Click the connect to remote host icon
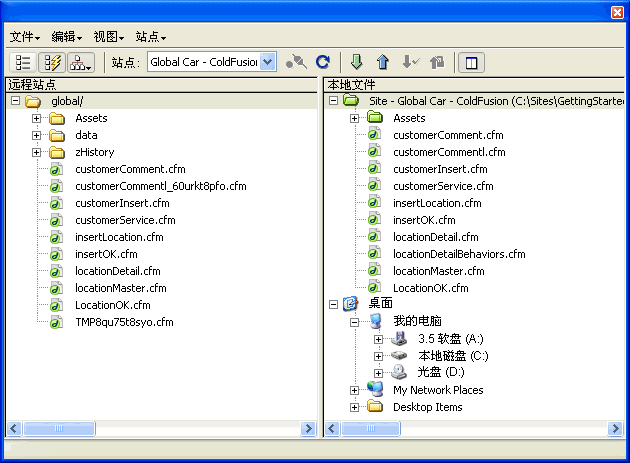630x463 pixels. 295,63
